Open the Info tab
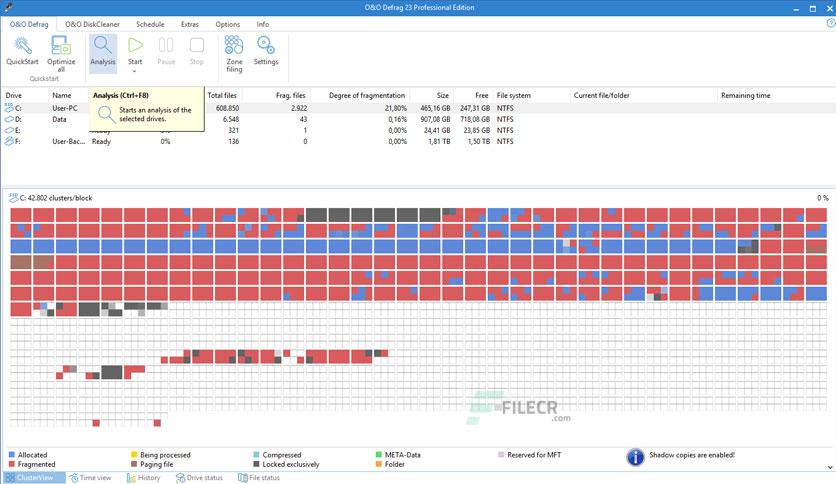 click(x=262, y=25)
